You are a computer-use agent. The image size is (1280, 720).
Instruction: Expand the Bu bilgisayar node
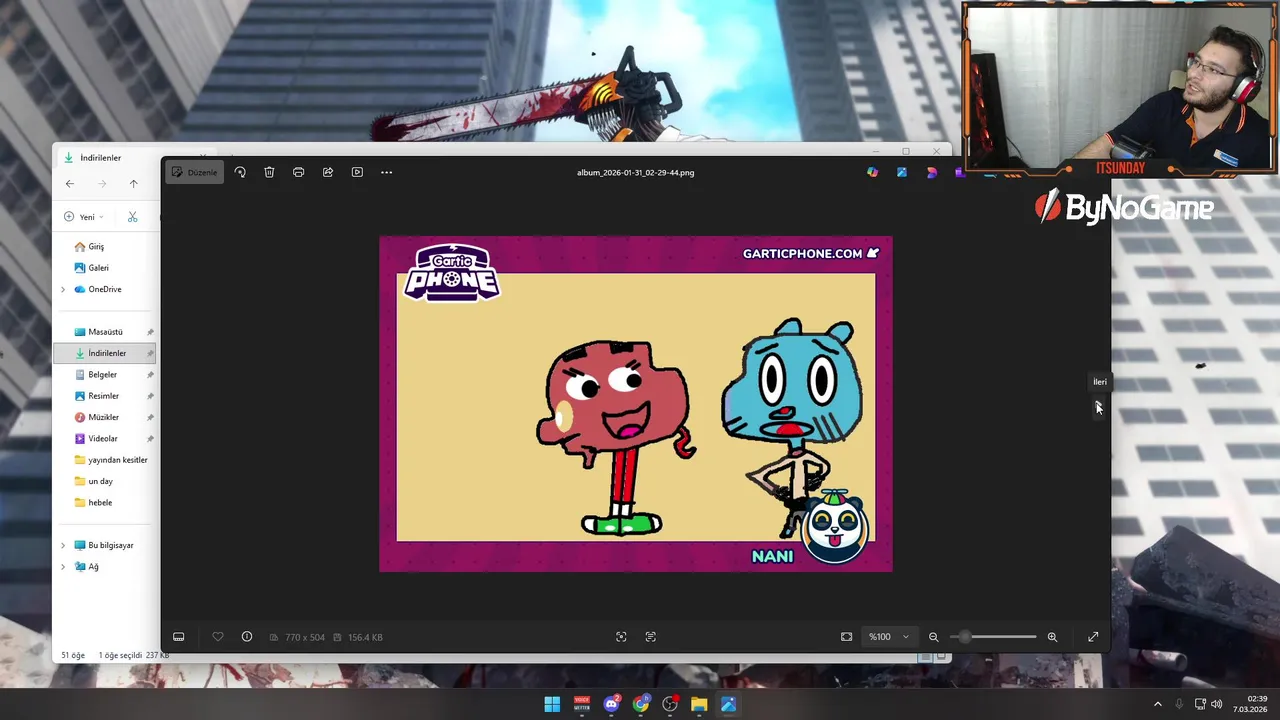pos(63,545)
